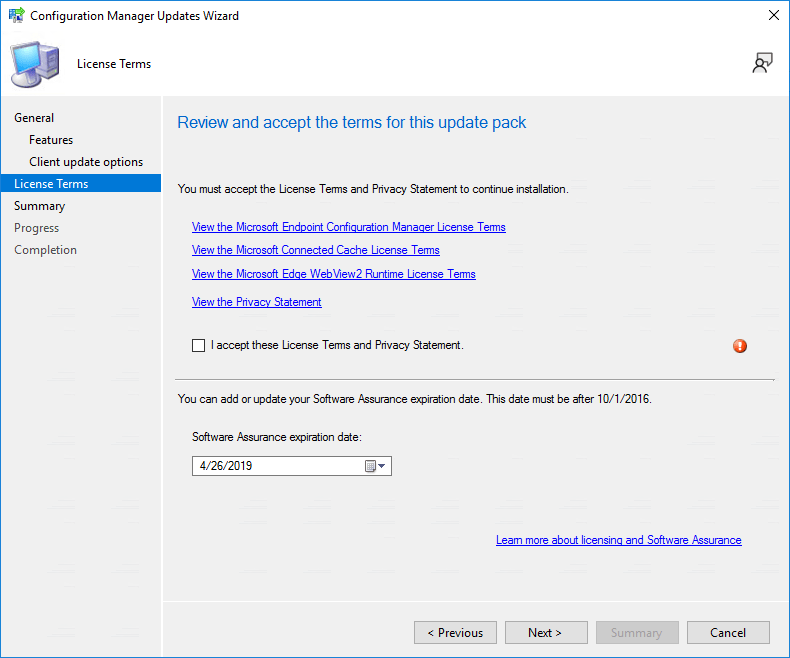Click the feedback person icon in header
This screenshot has height=658, width=790.
pyautogui.click(x=762, y=63)
